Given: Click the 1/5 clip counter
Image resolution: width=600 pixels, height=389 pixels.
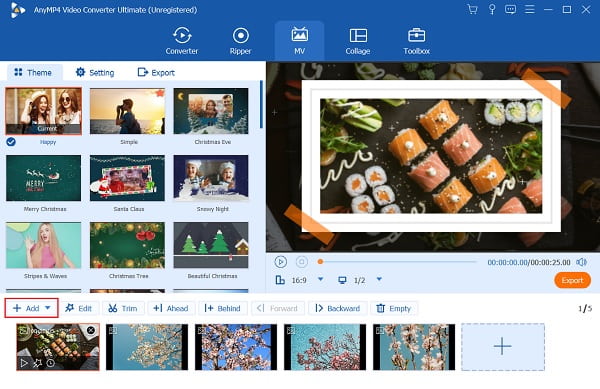Looking at the screenshot, I should (585, 308).
